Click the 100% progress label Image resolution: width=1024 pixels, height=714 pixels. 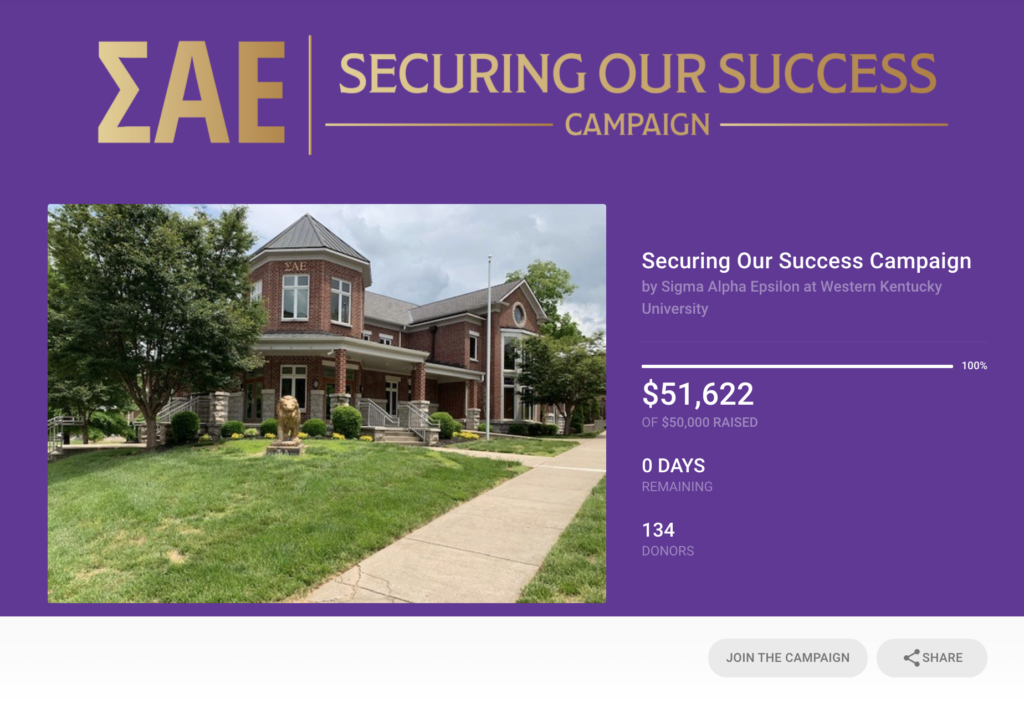pos(974,366)
